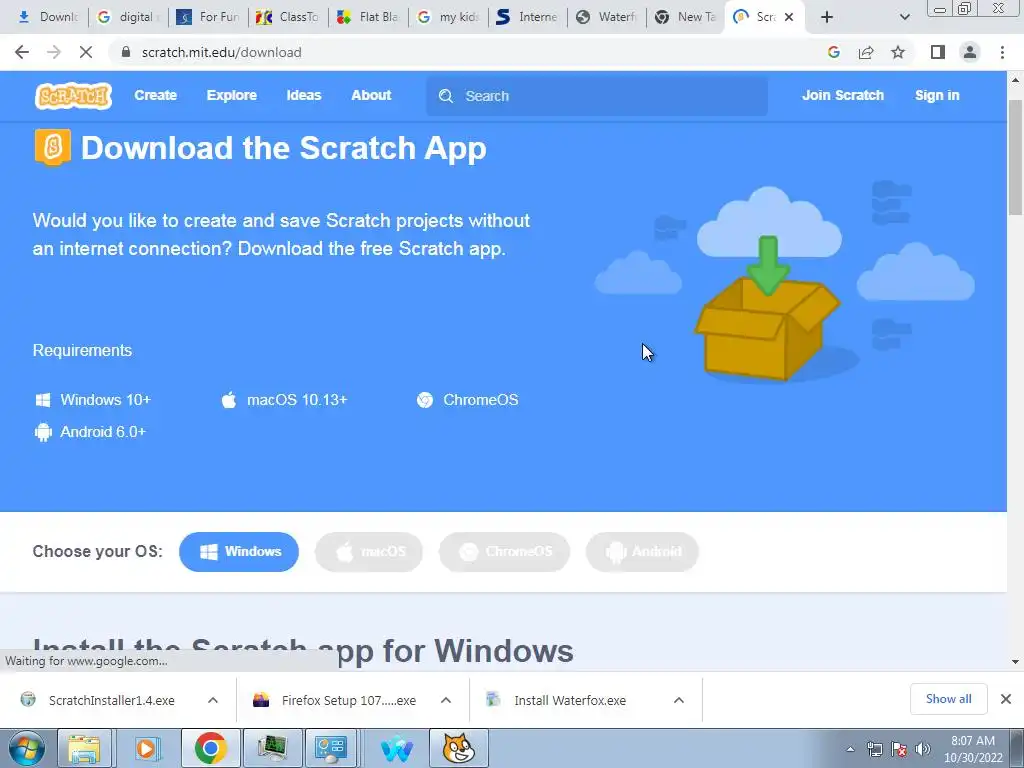1024x768 pixels.
Task: Close the downloads bar
Action: pyautogui.click(x=1006, y=699)
